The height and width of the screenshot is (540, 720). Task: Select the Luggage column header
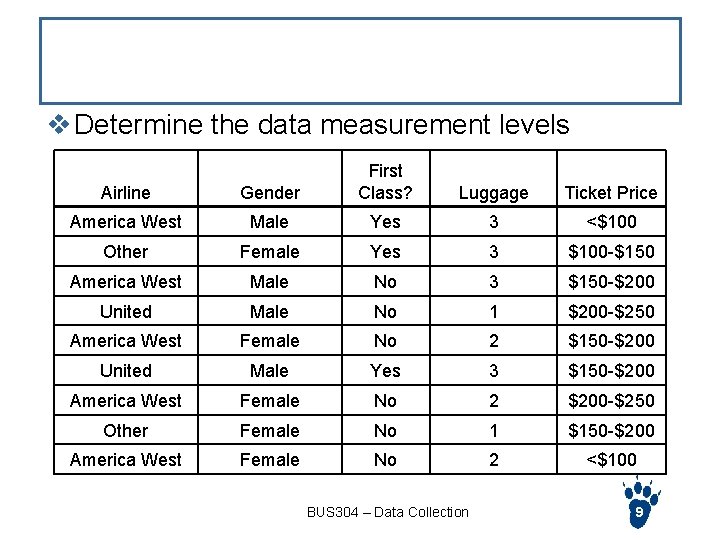(493, 192)
